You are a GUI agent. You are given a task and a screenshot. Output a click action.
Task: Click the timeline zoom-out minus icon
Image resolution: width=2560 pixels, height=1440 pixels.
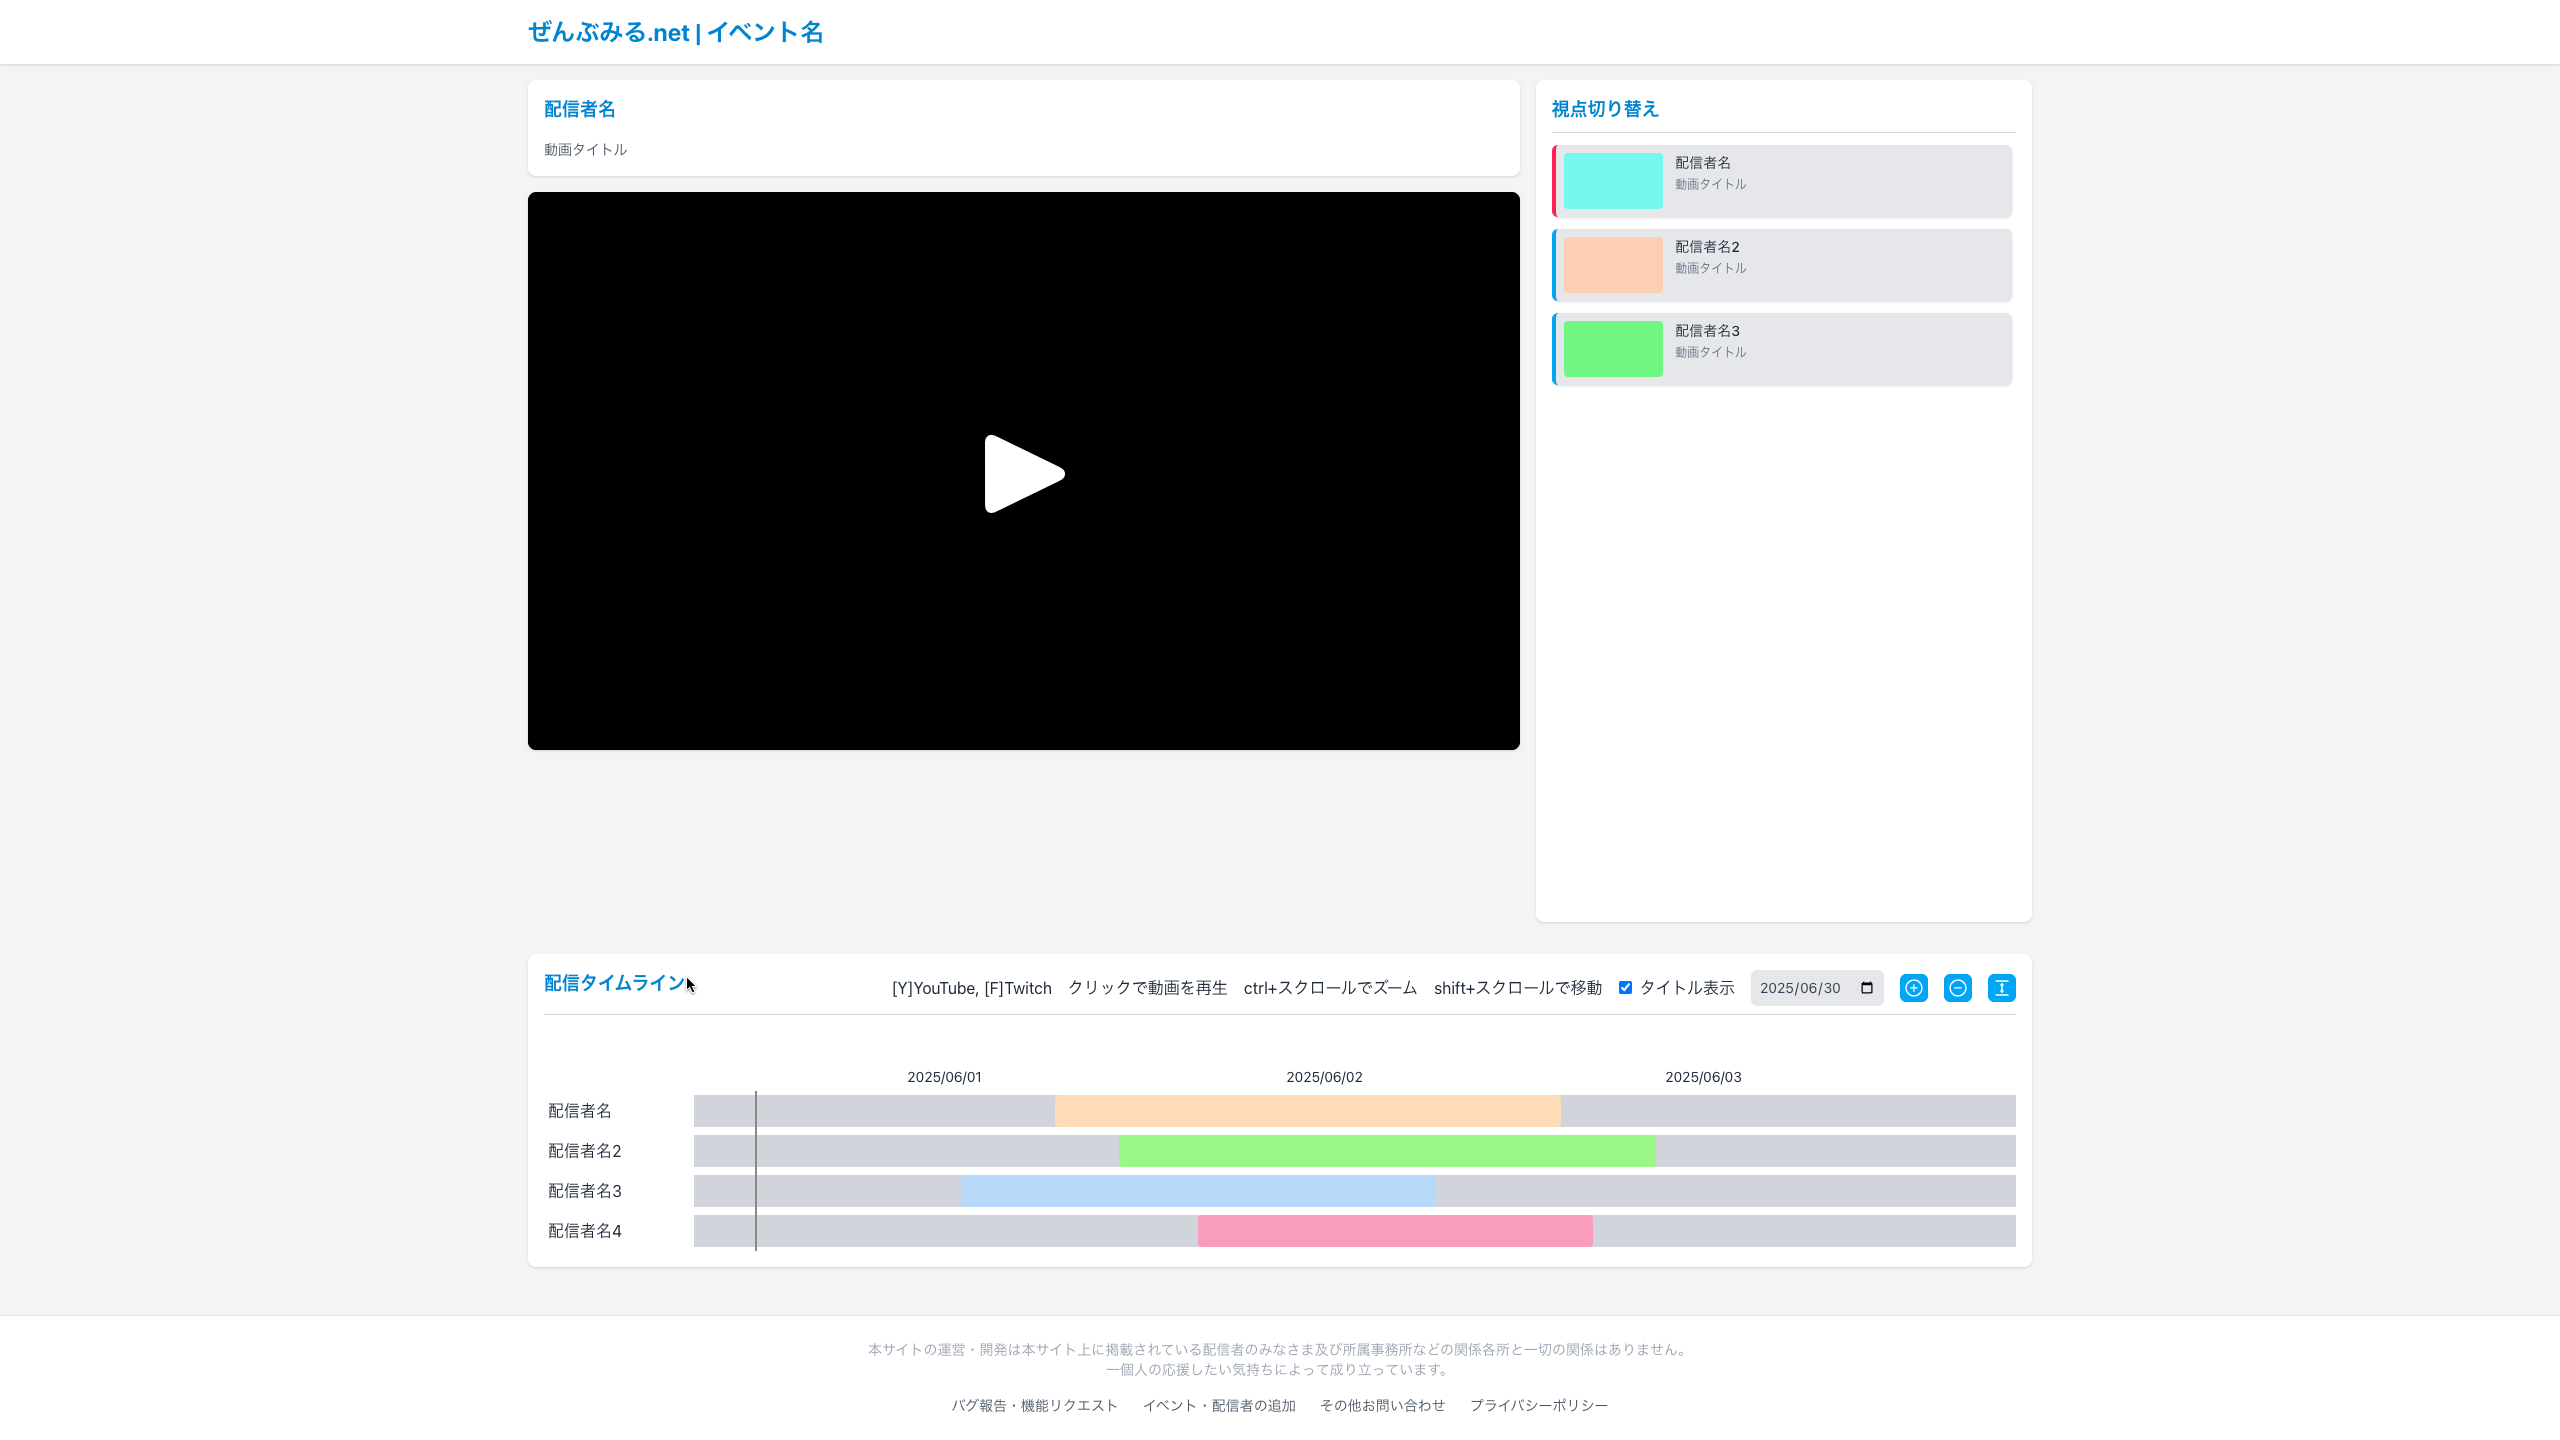pos(1957,988)
